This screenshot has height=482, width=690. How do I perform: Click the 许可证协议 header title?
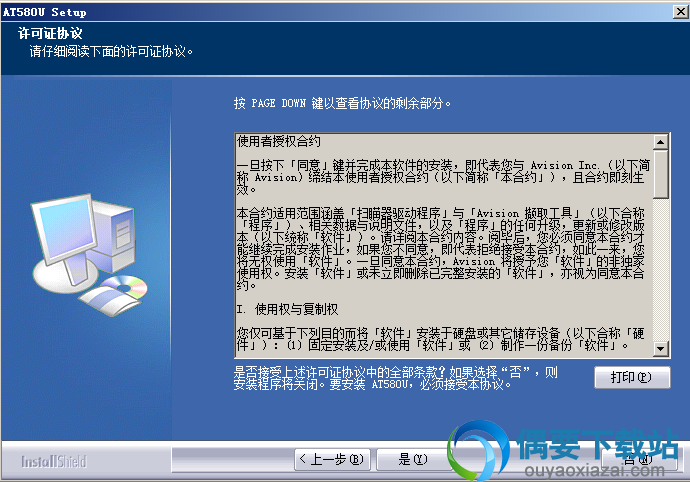(x=50, y=33)
